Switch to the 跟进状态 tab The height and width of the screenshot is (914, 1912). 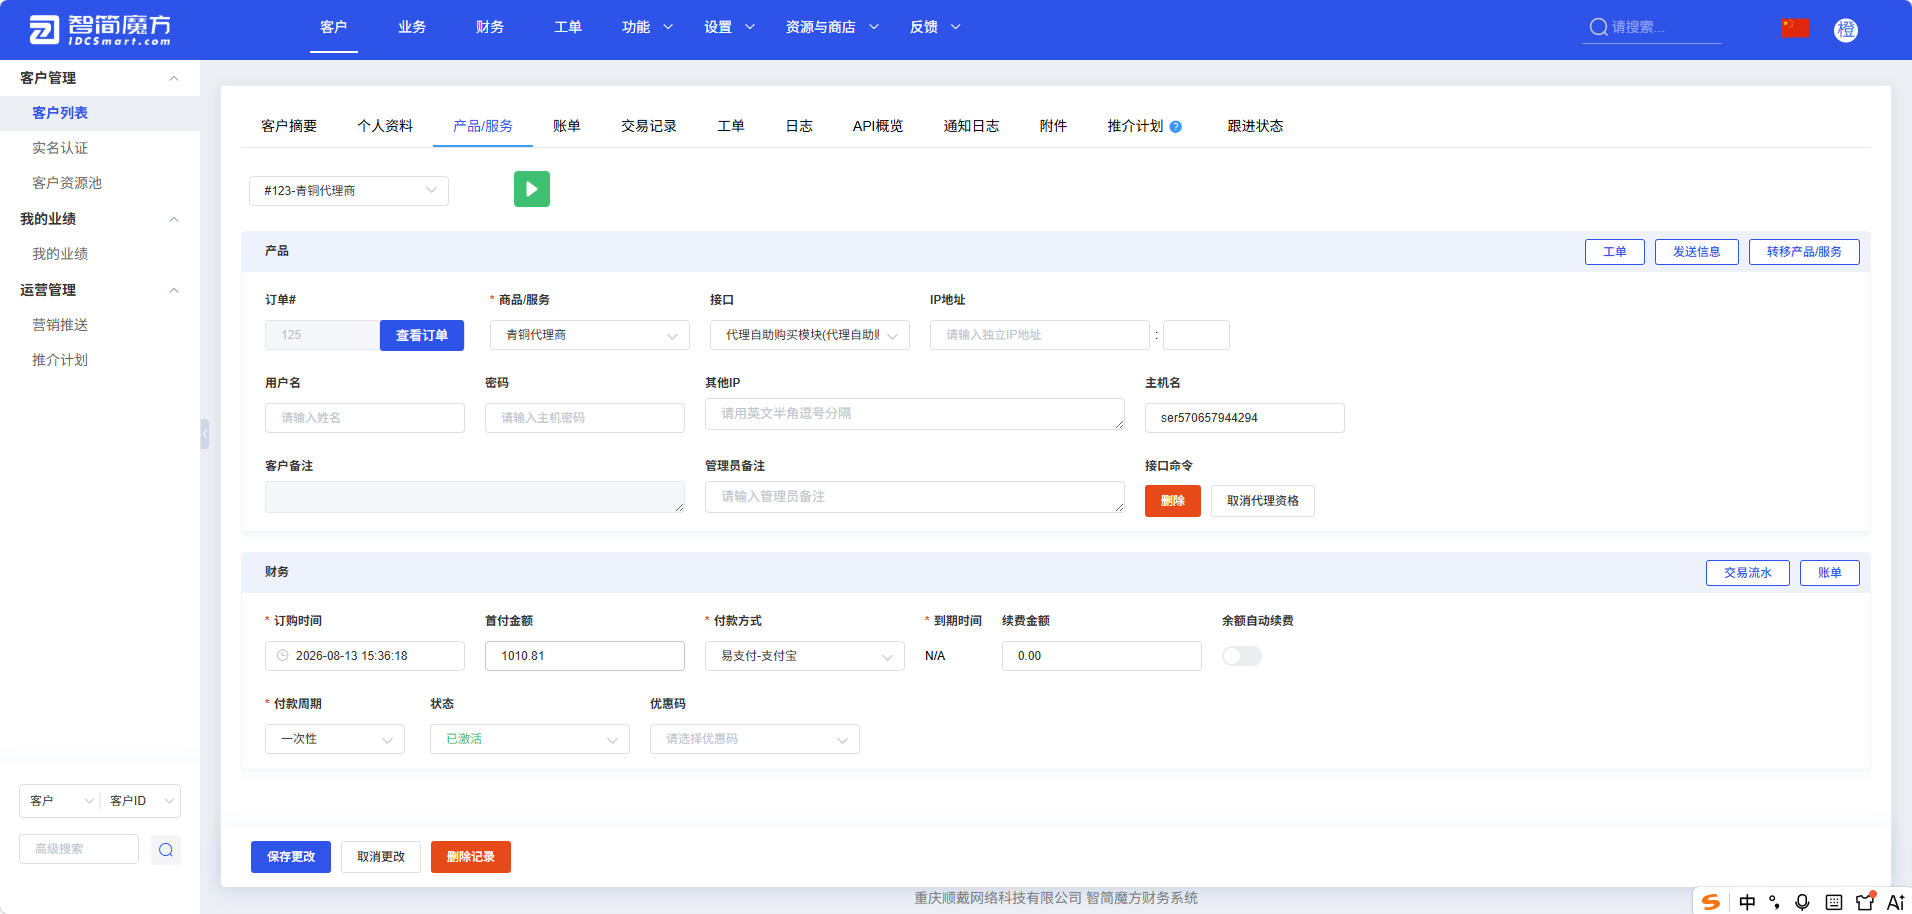(x=1255, y=126)
